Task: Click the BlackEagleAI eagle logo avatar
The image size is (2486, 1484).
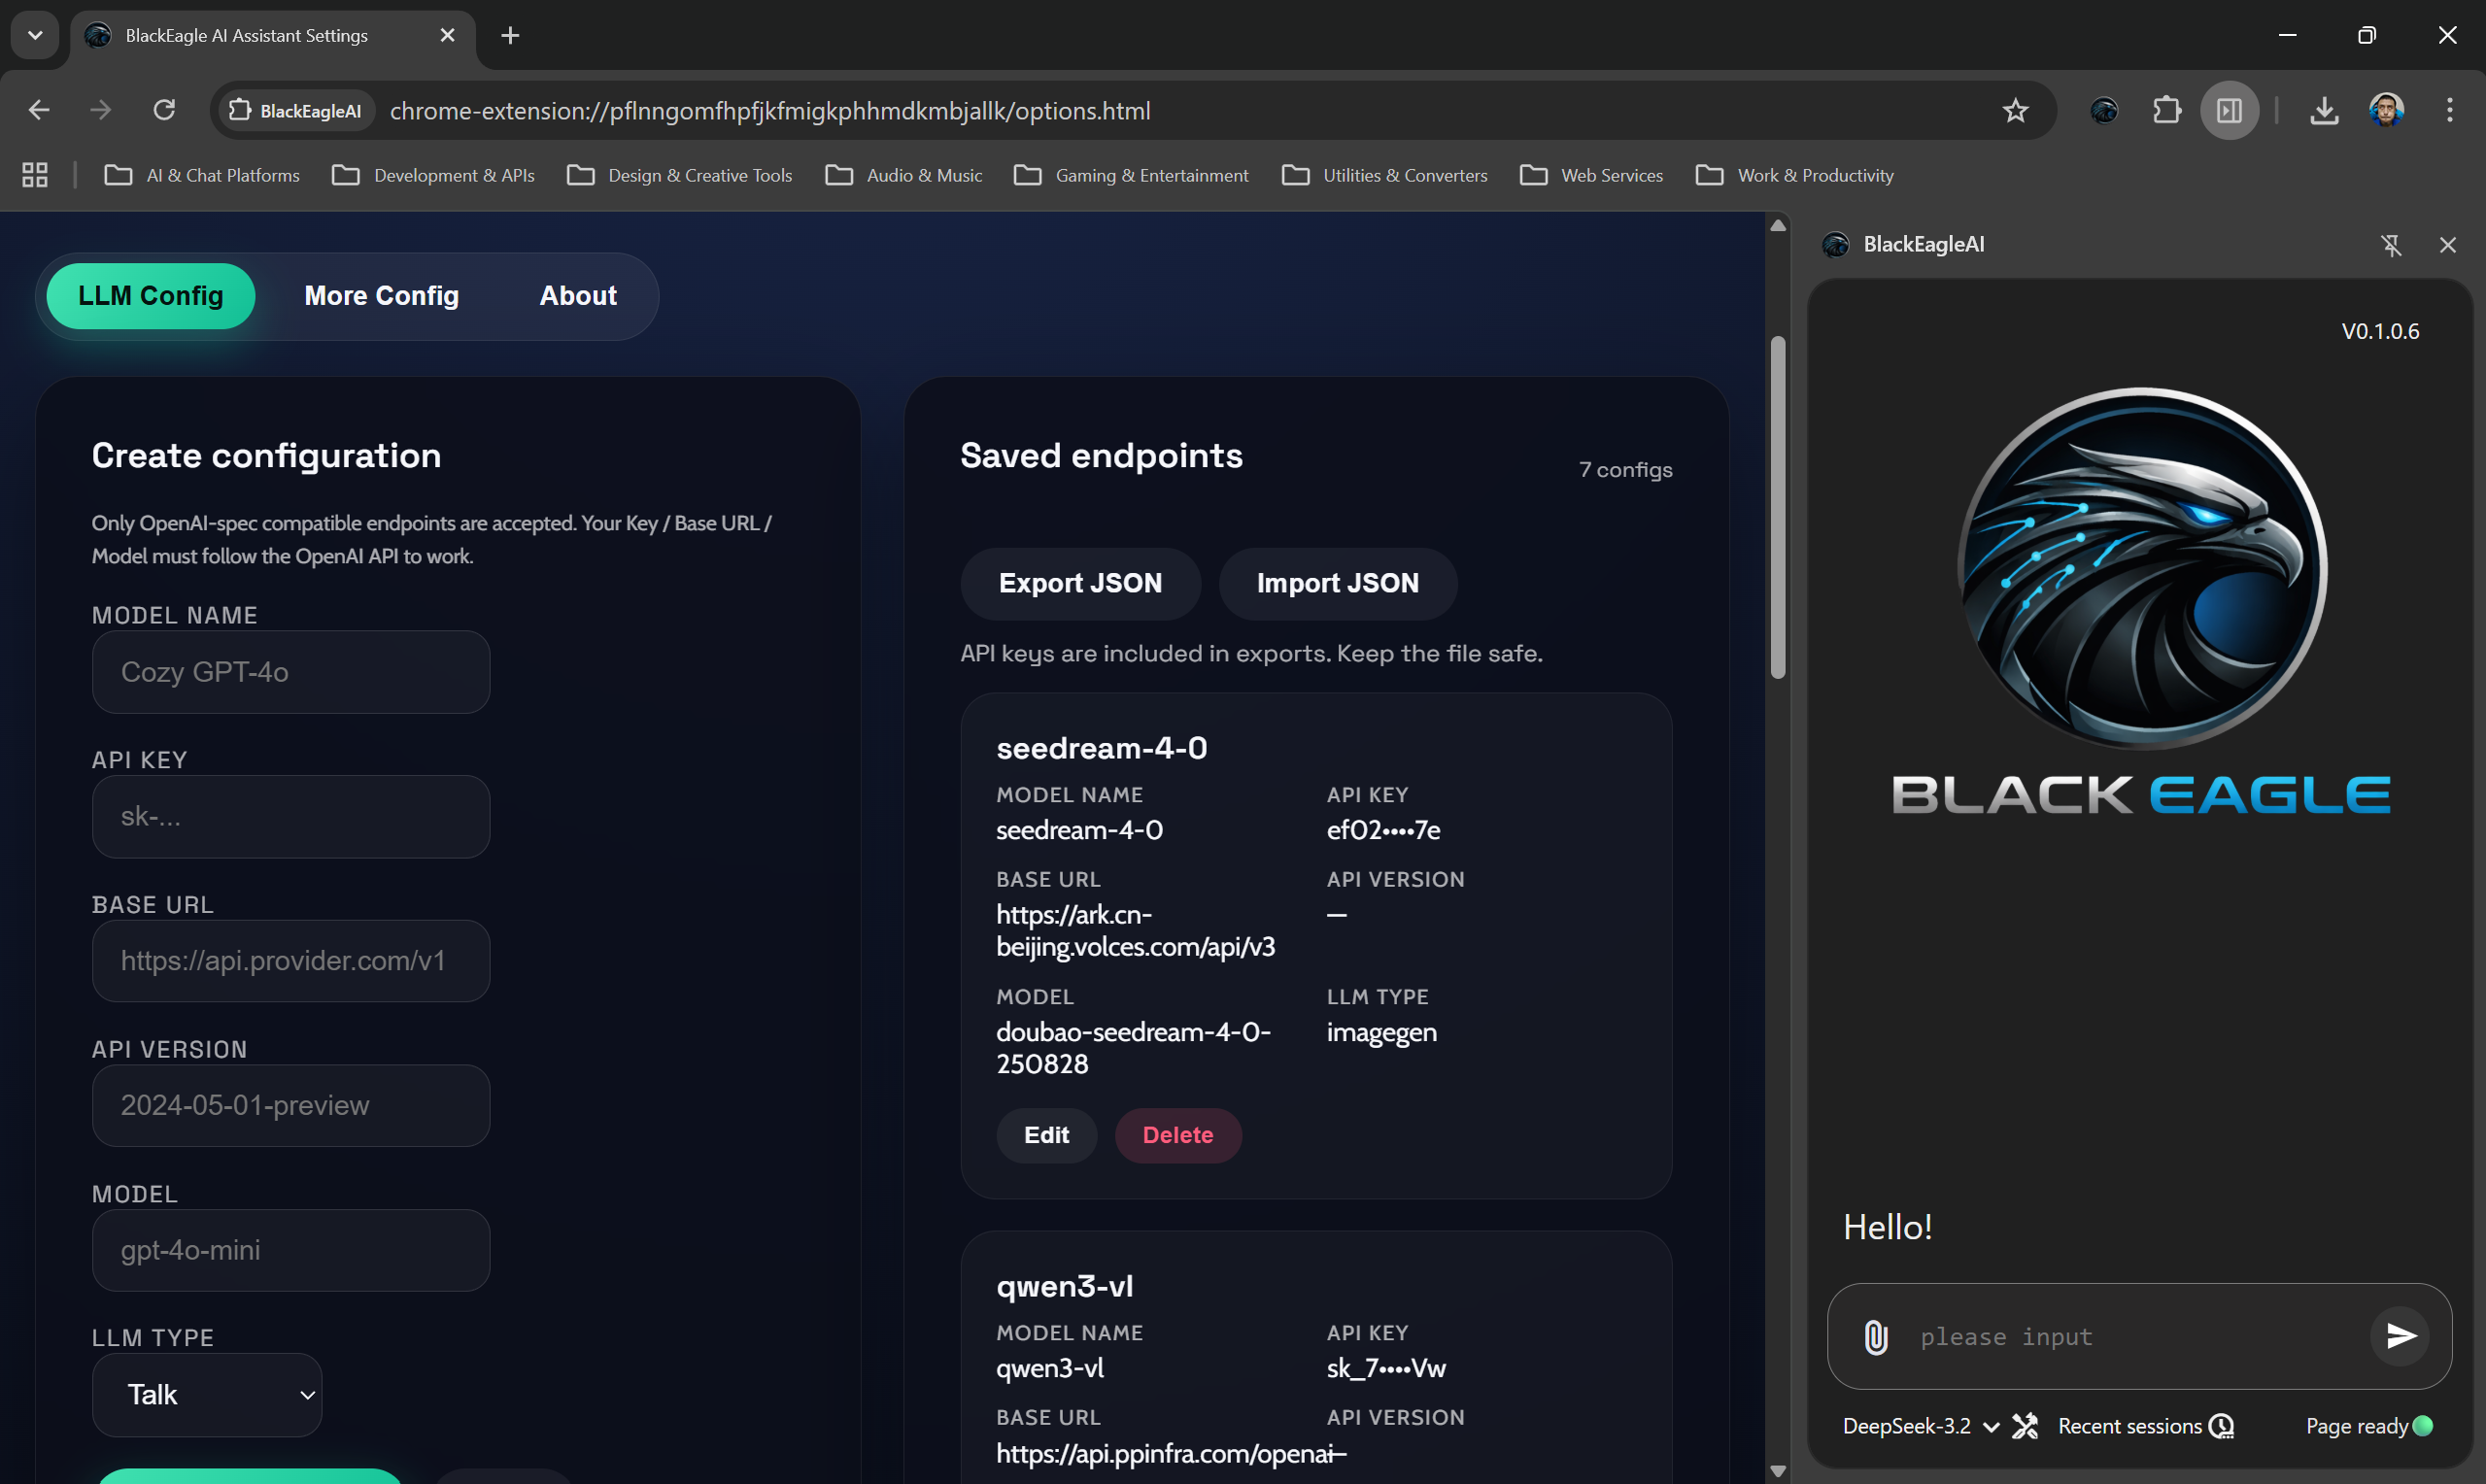Action: click(x=1835, y=243)
